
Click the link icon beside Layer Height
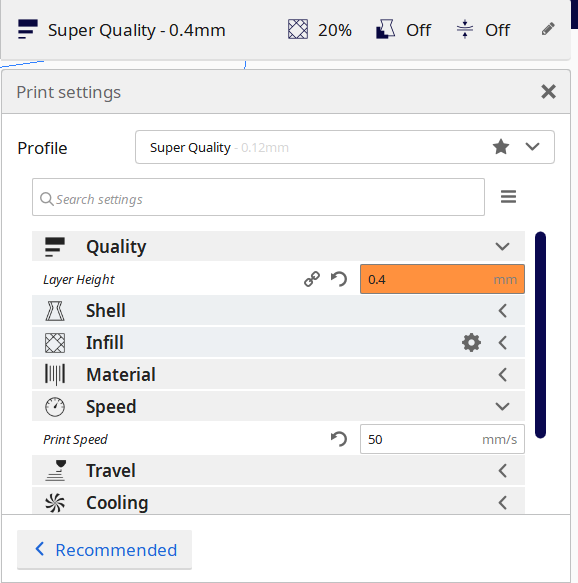[312, 279]
